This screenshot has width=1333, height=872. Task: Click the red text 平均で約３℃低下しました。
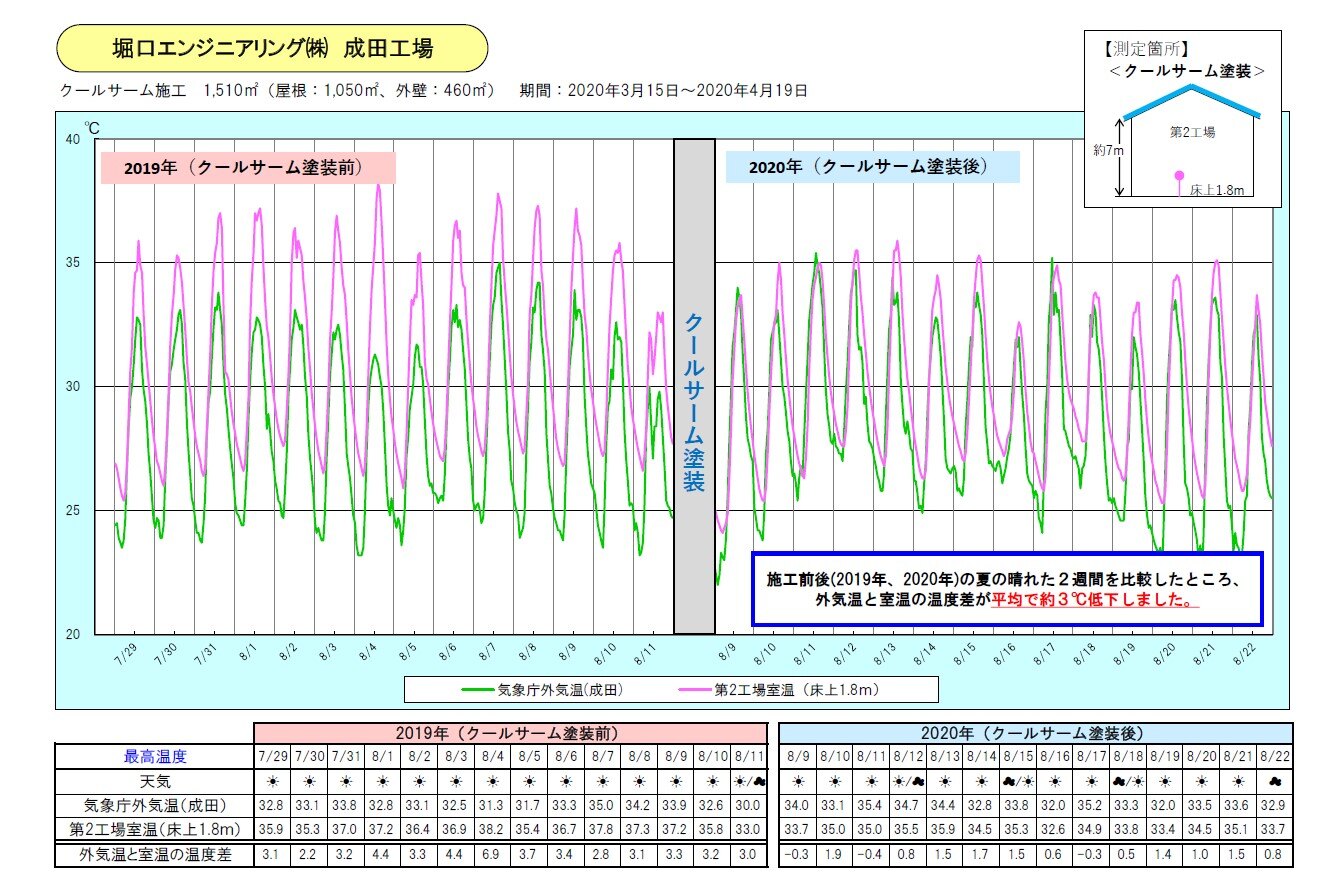[x=1094, y=600]
